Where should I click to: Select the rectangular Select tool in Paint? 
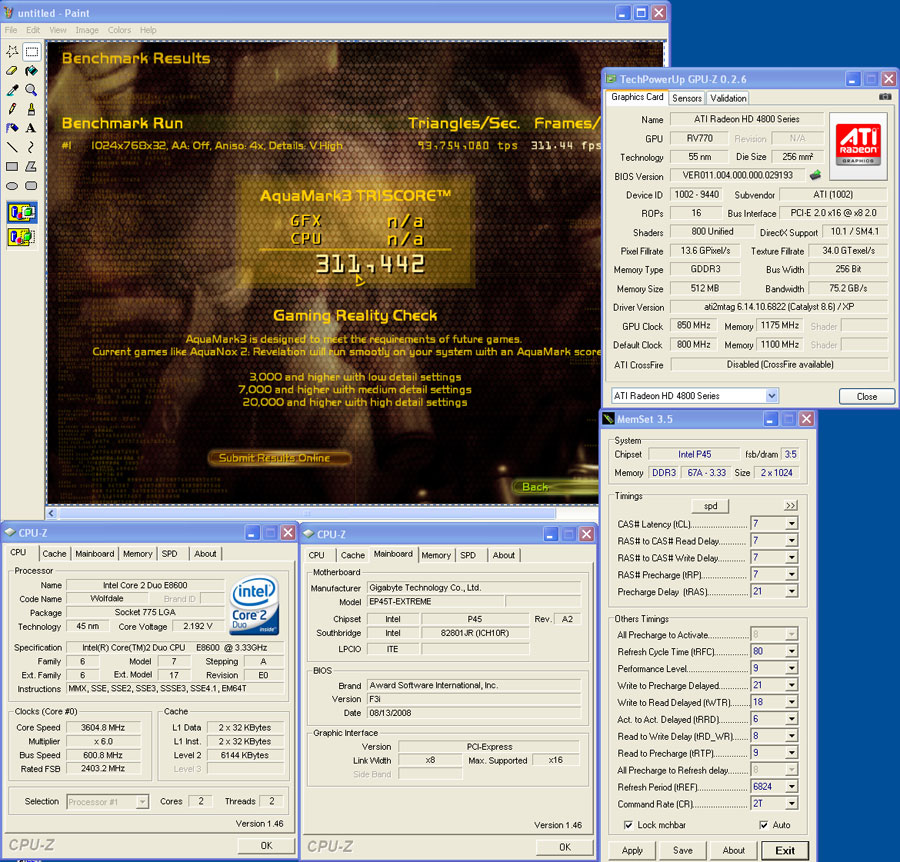coord(32,52)
